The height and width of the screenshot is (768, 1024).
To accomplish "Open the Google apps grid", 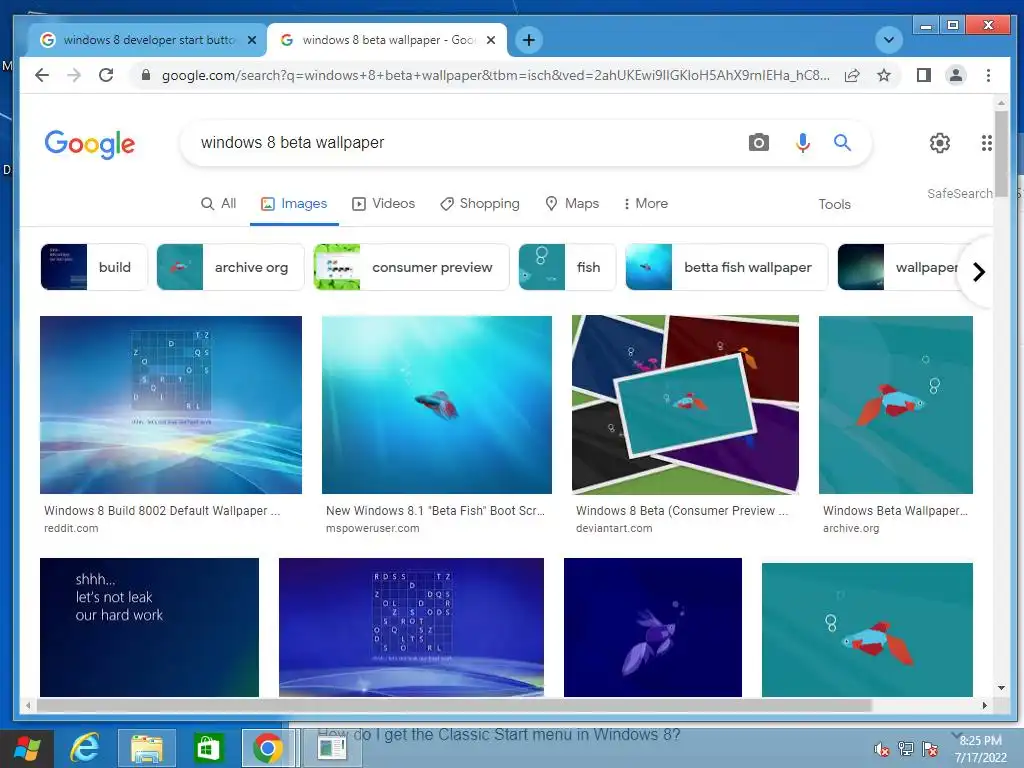I will (986, 142).
